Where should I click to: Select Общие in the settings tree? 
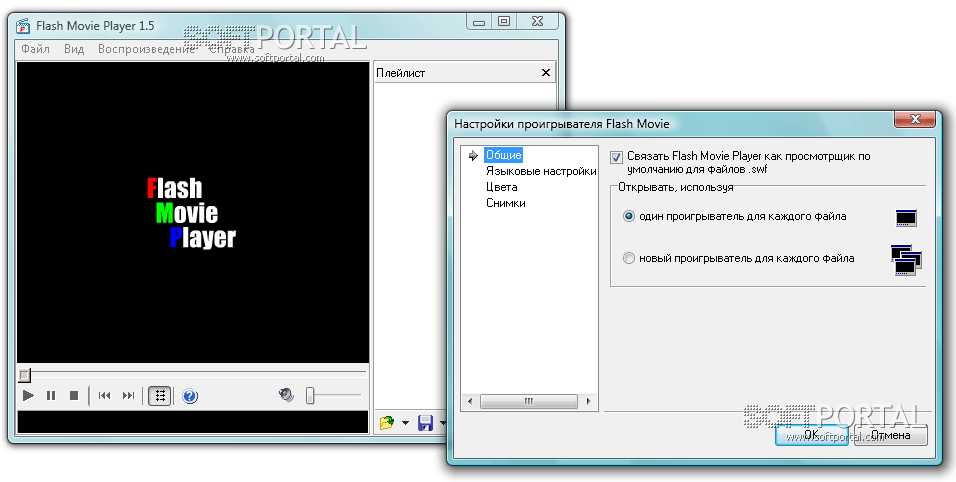pos(504,155)
